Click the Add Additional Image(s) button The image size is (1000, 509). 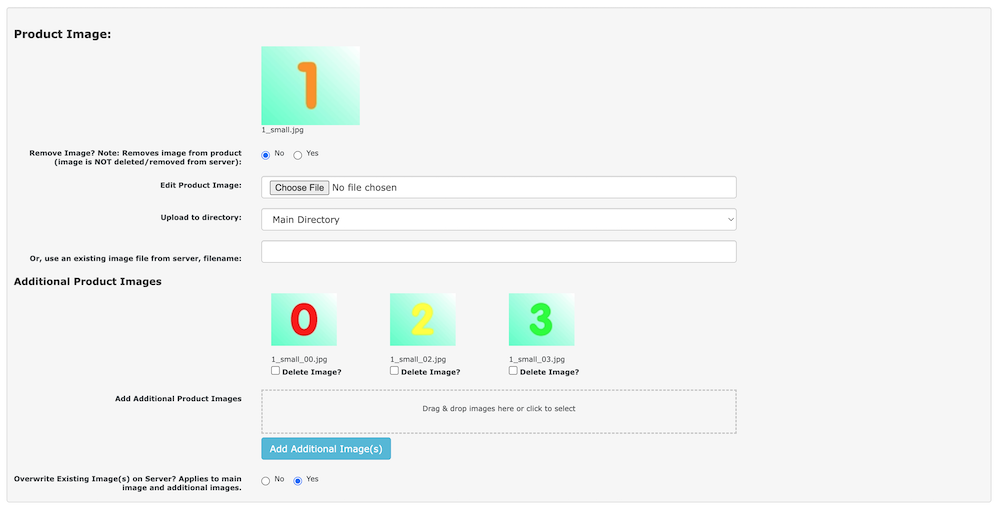click(326, 449)
